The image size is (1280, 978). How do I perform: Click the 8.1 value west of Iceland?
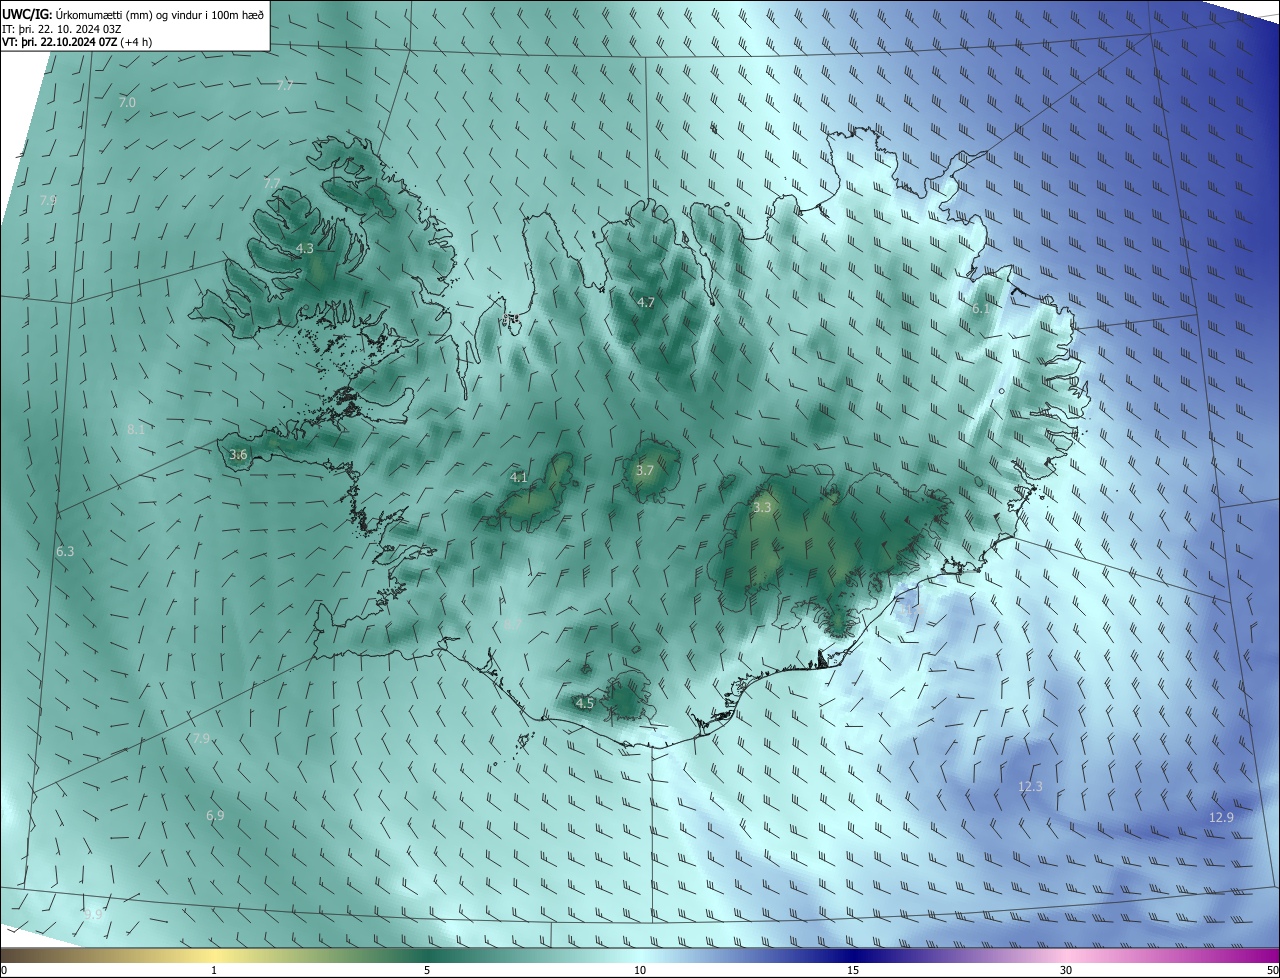[136, 430]
